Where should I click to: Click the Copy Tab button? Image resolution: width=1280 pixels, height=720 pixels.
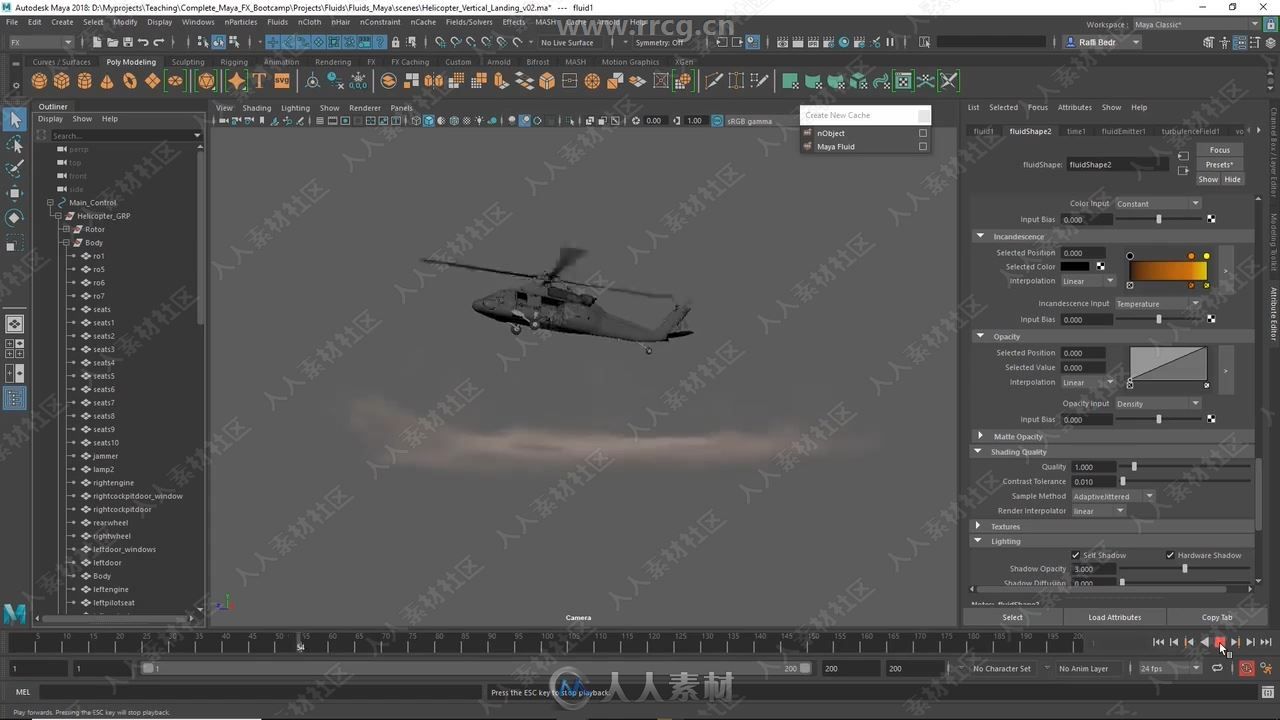(1217, 617)
